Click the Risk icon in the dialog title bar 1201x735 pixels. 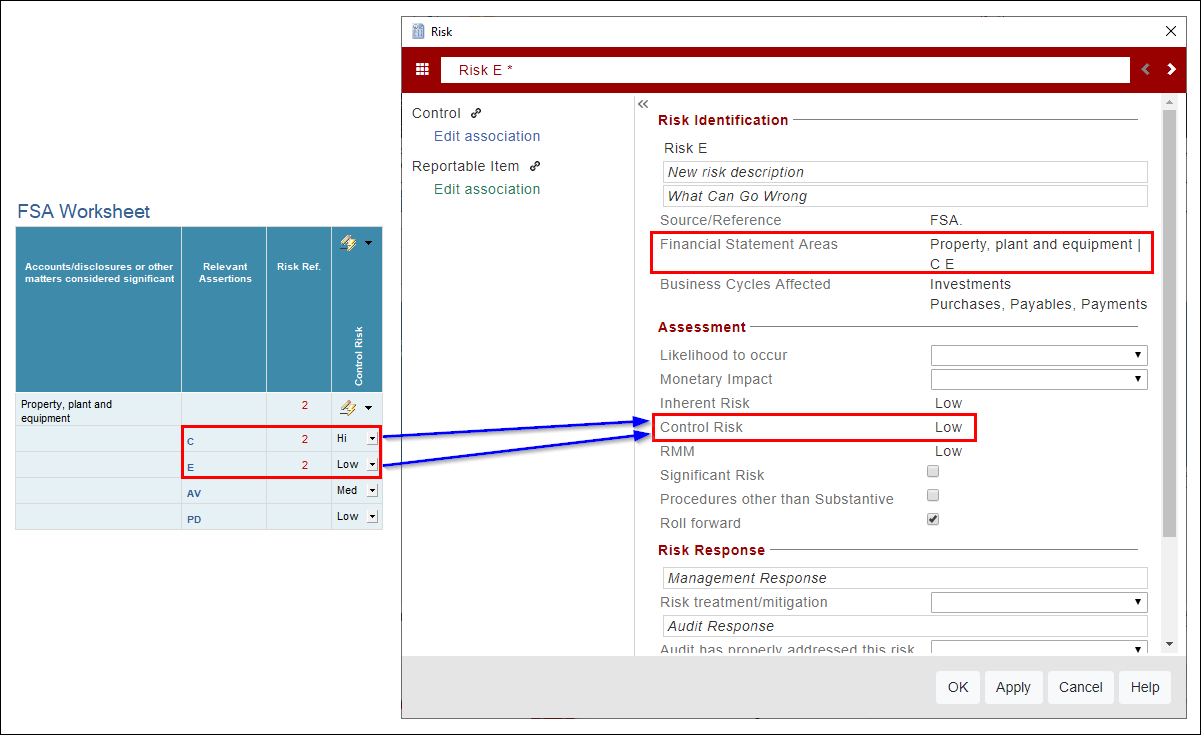418,31
